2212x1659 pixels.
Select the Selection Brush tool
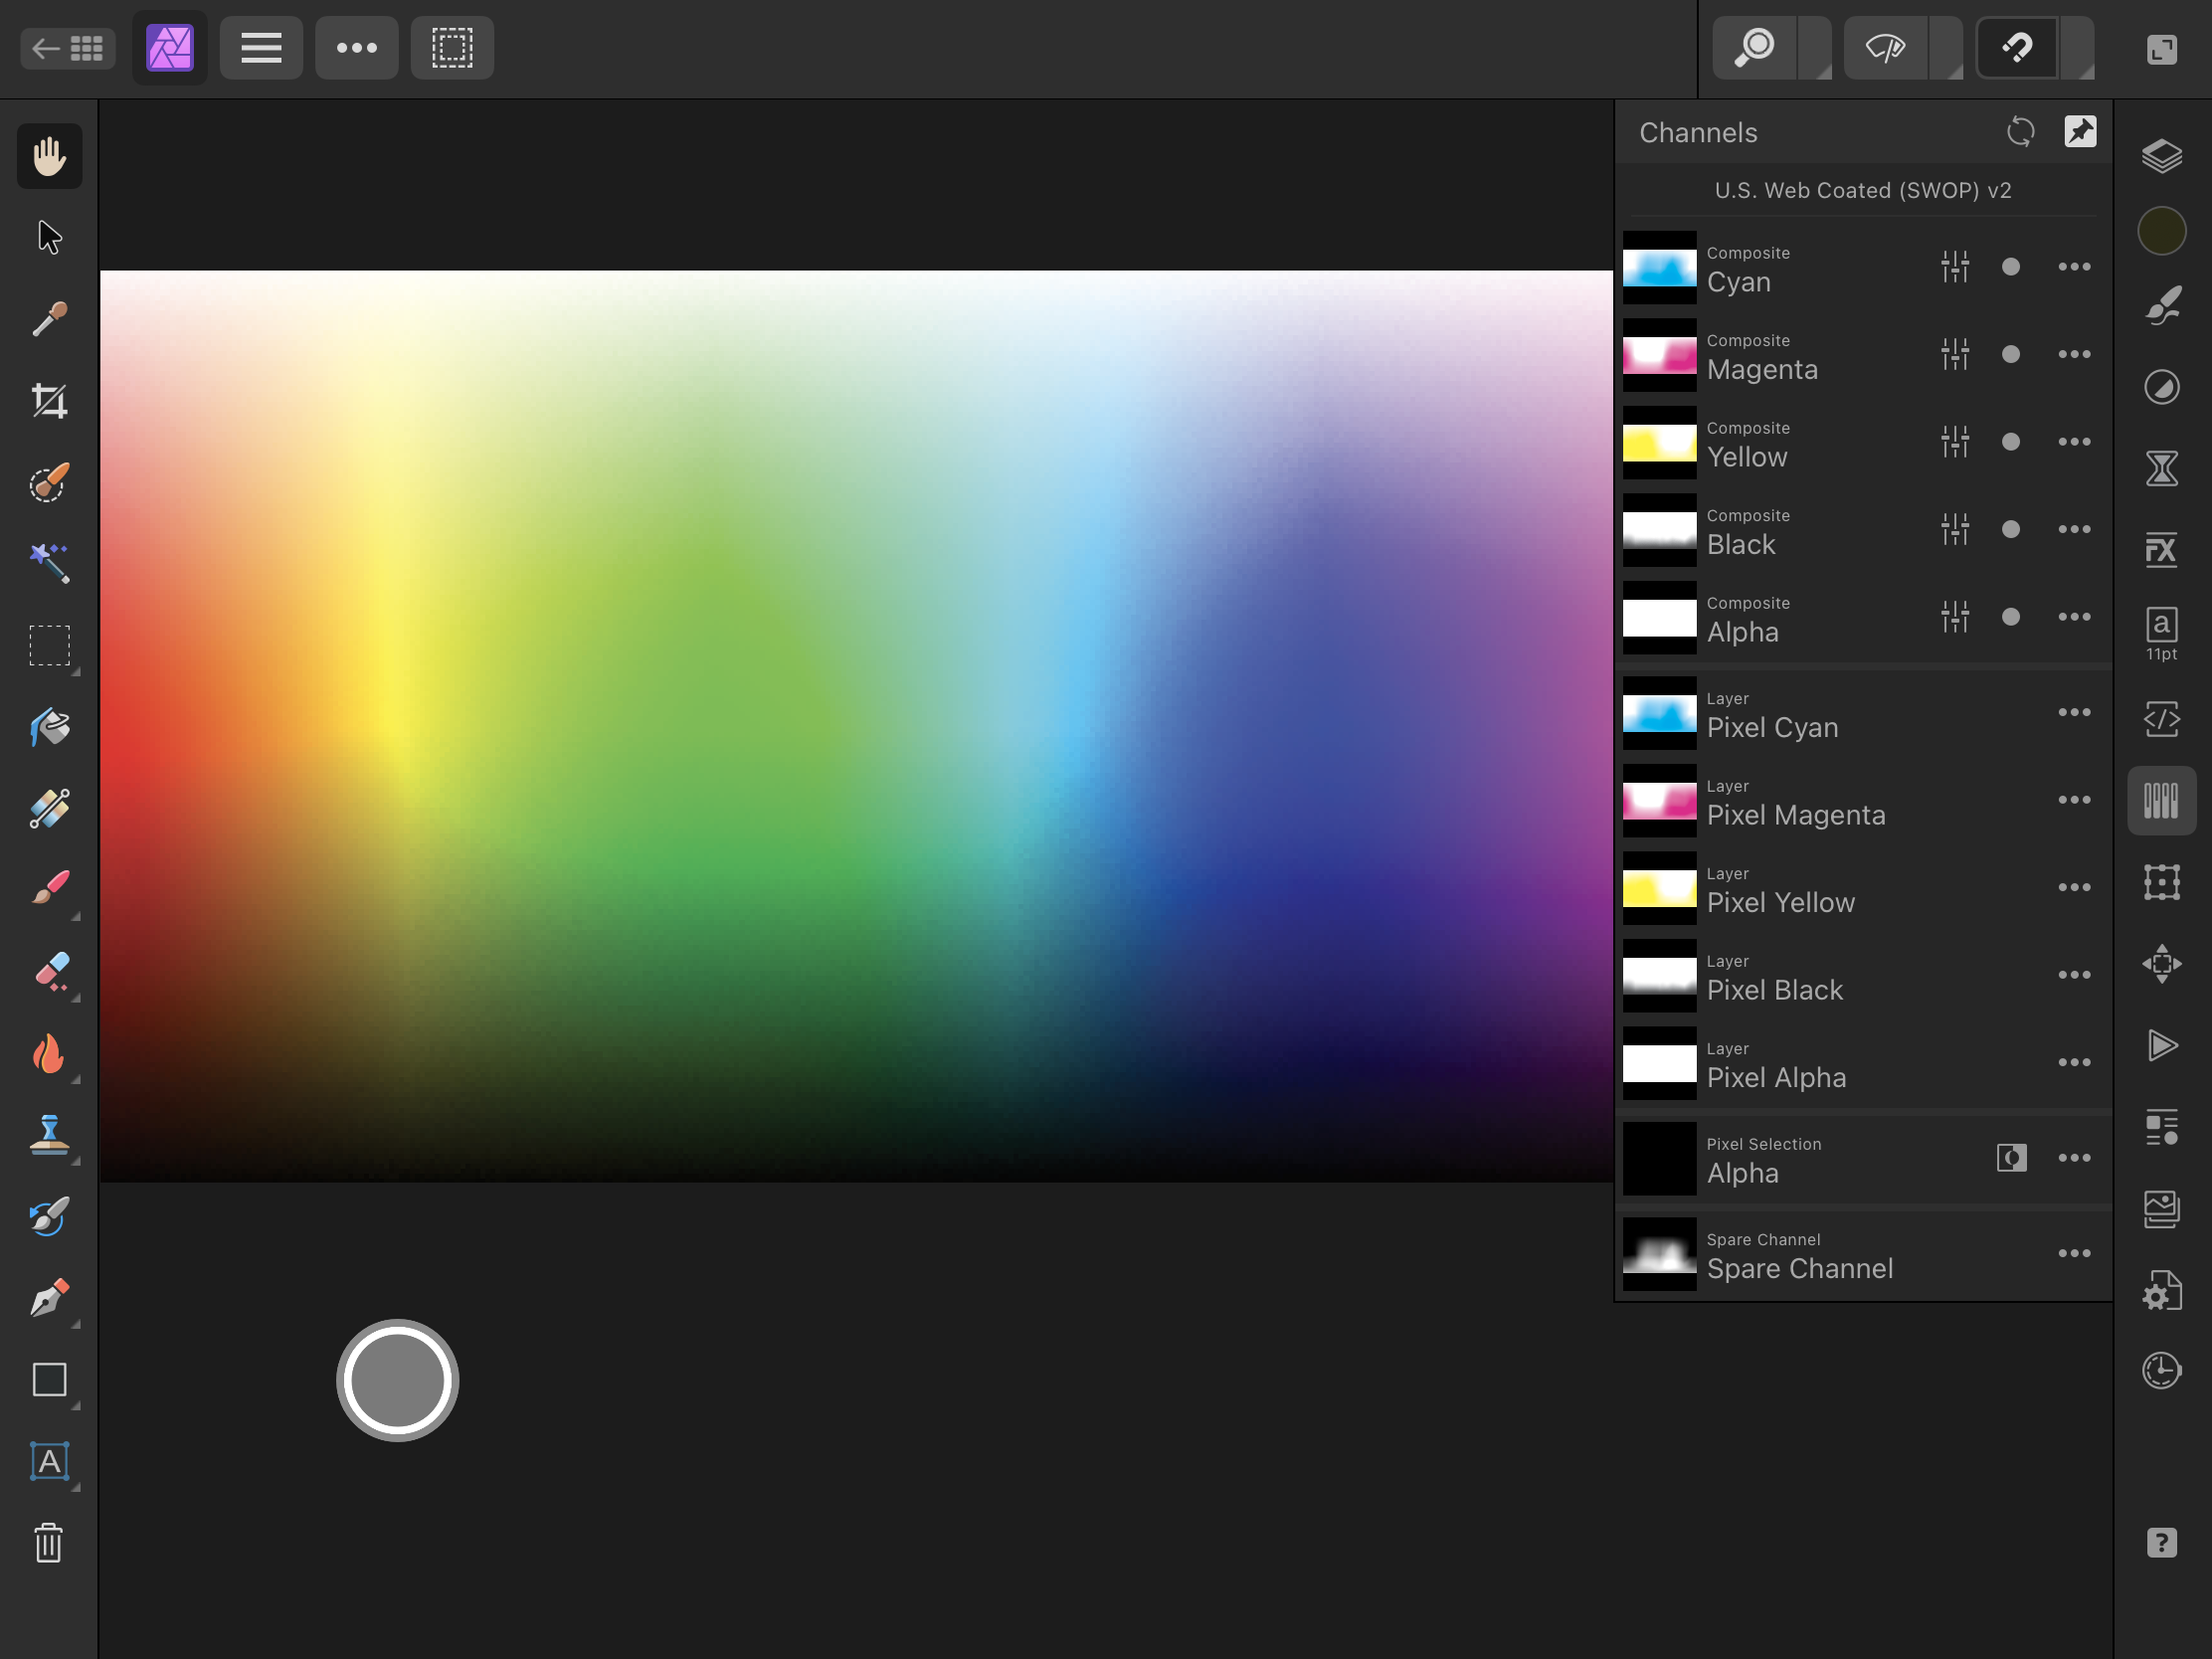(x=49, y=483)
